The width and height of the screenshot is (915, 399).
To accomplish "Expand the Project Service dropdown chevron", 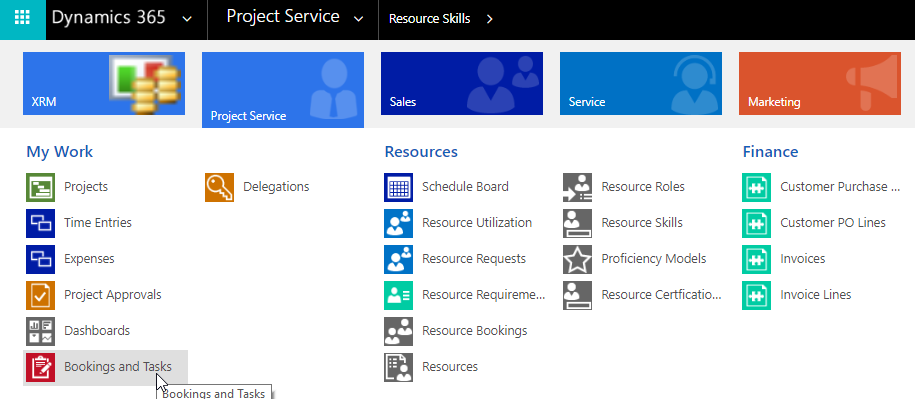I will pos(358,19).
